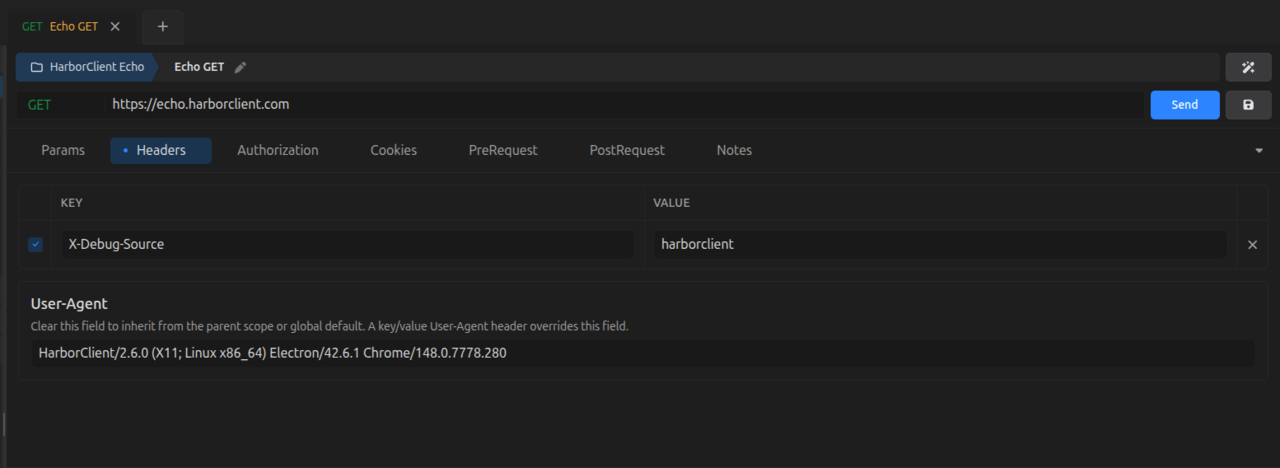The height and width of the screenshot is (468, 1280).
Task: Click the User-Agent section heading
Action: [x=69, y=303]
